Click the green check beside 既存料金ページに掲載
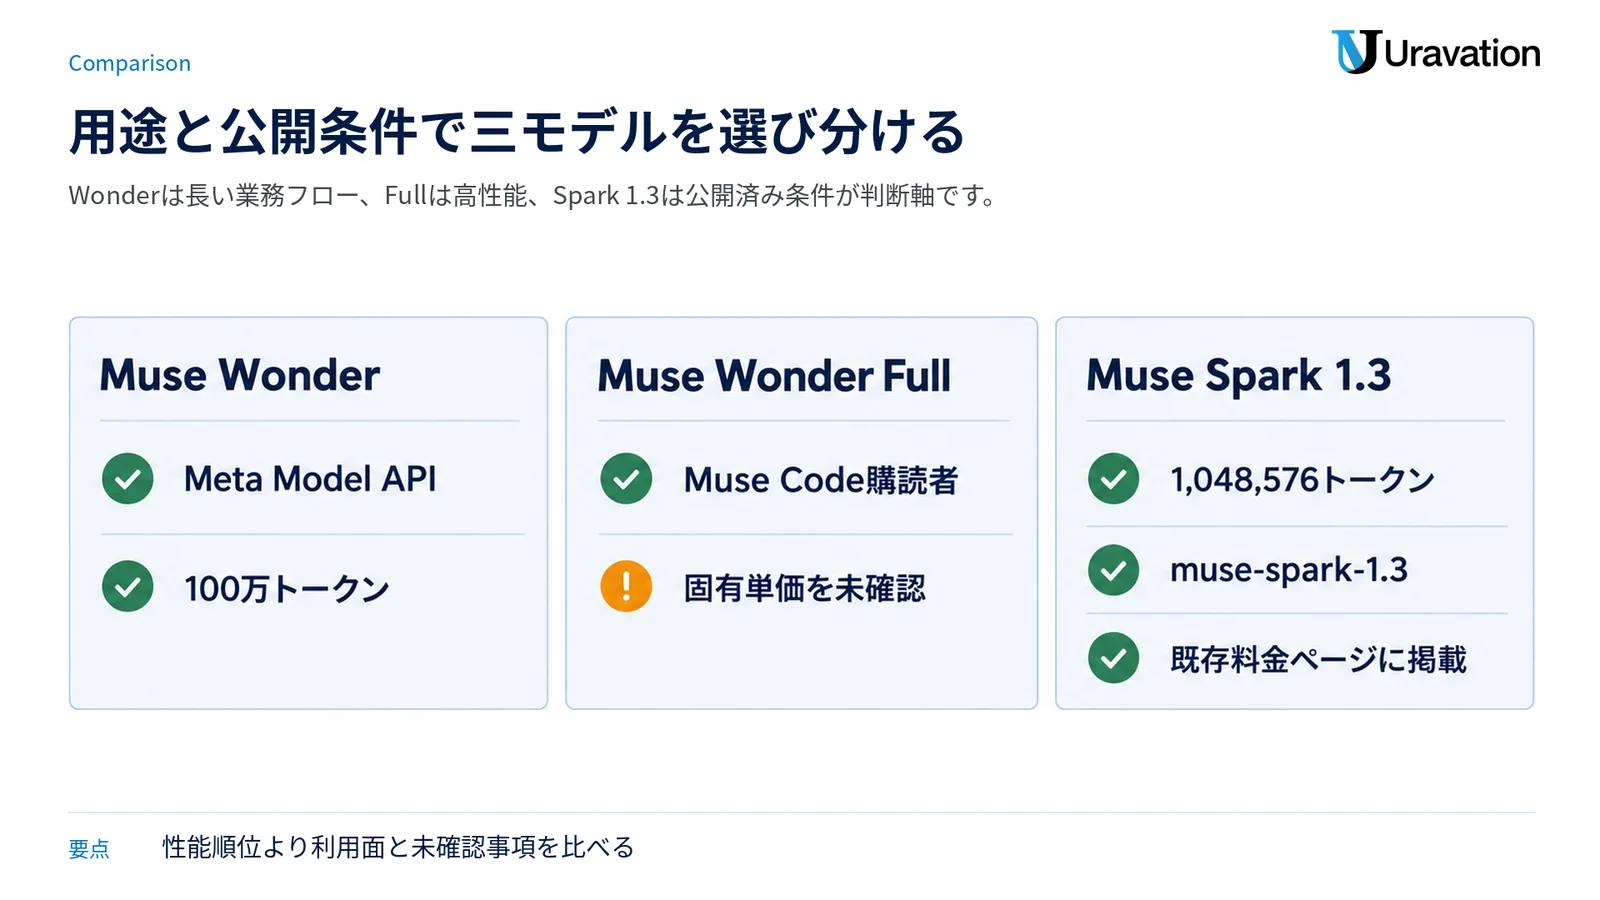Screen dimensions: 1600x900 tap(1114, 658)
